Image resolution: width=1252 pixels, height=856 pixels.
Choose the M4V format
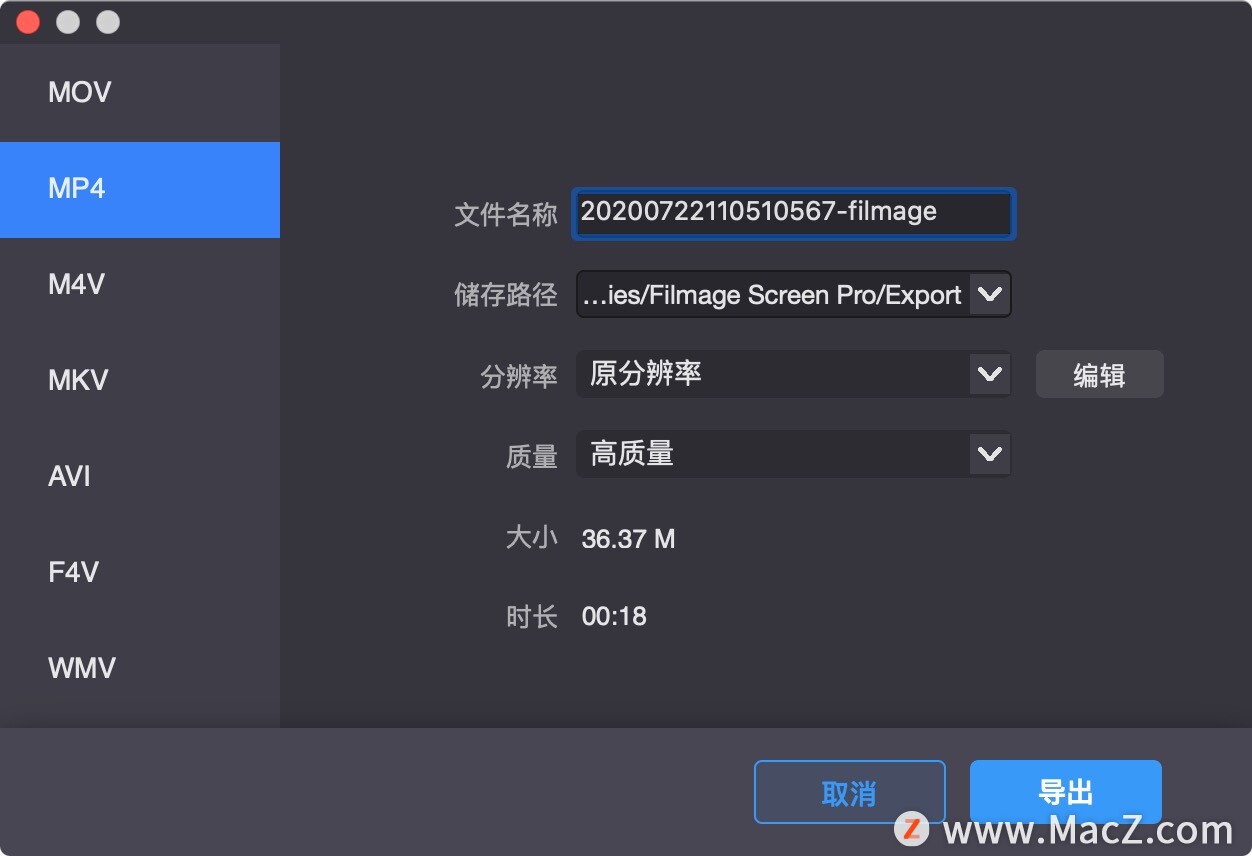click(x=140, y=285)
